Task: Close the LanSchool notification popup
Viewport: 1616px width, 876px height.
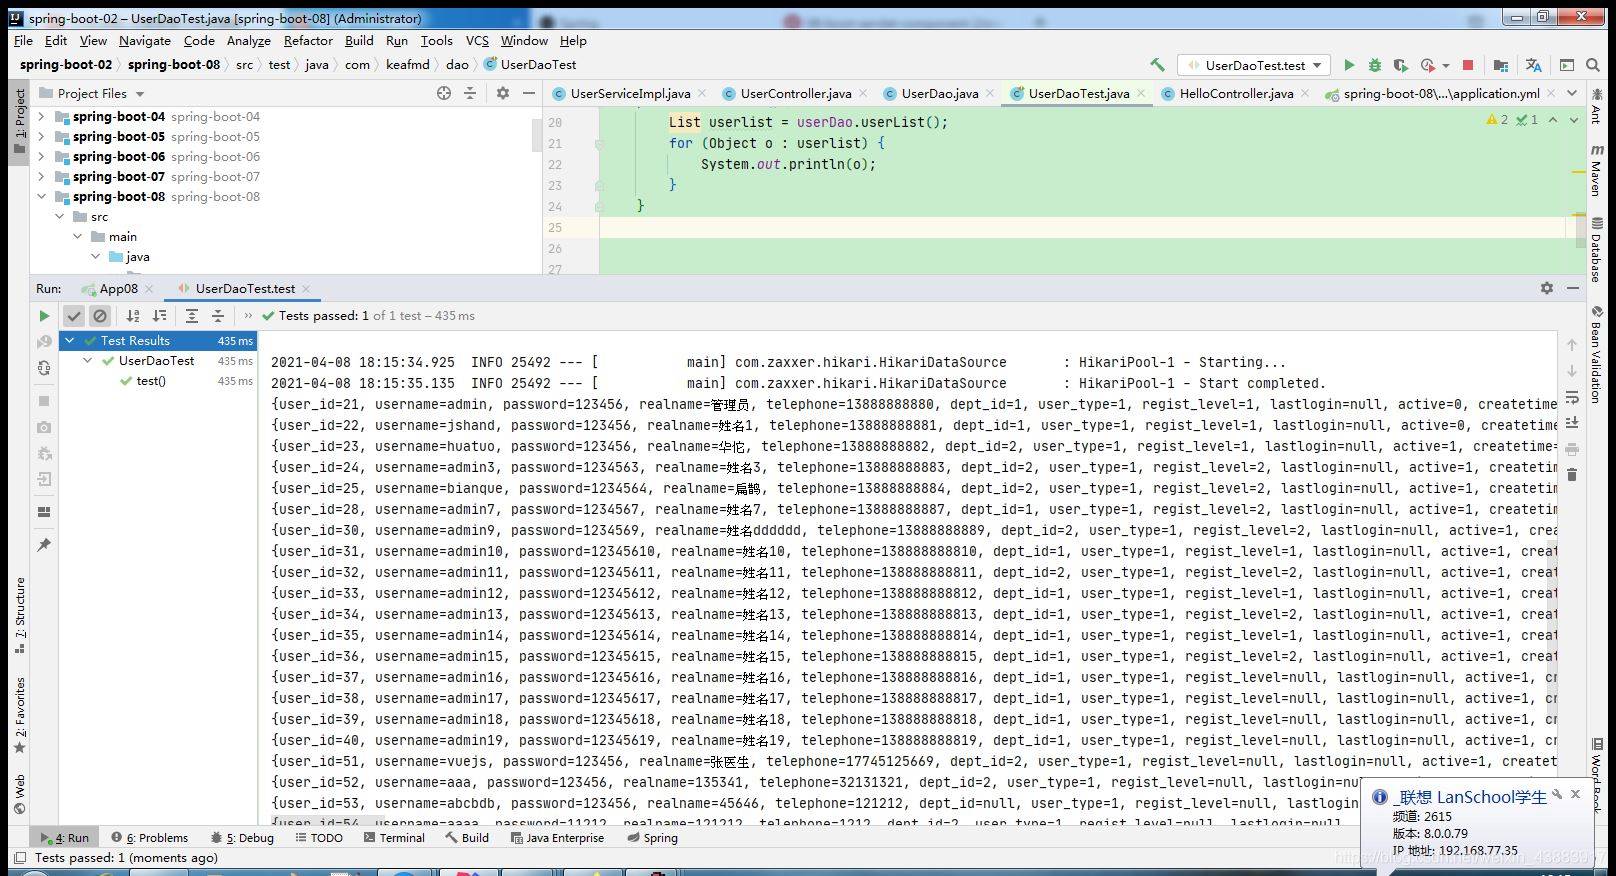Action: click(x=1575, y=794)
